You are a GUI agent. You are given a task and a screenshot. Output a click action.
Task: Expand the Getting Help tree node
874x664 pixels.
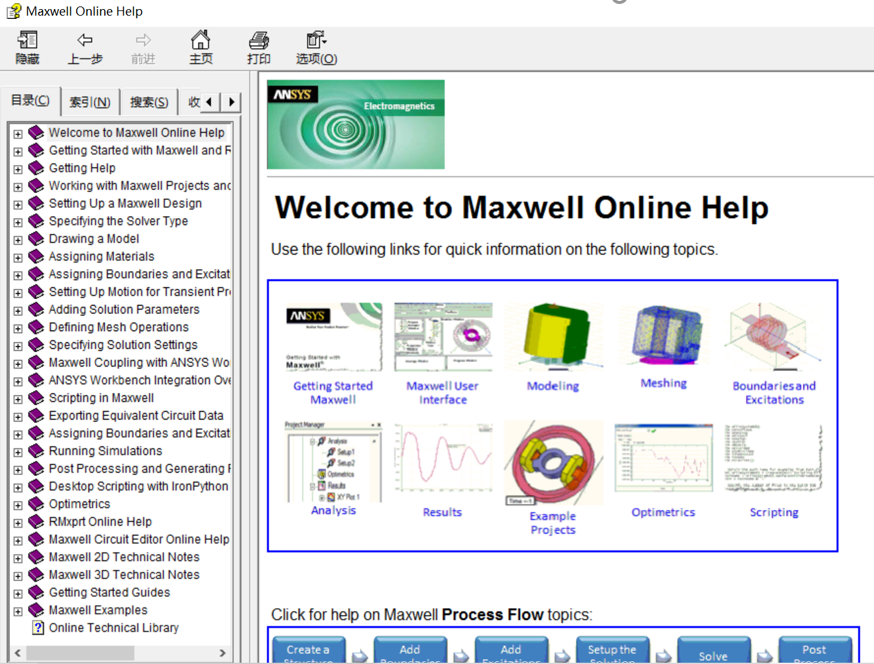(x=18, y=169)
